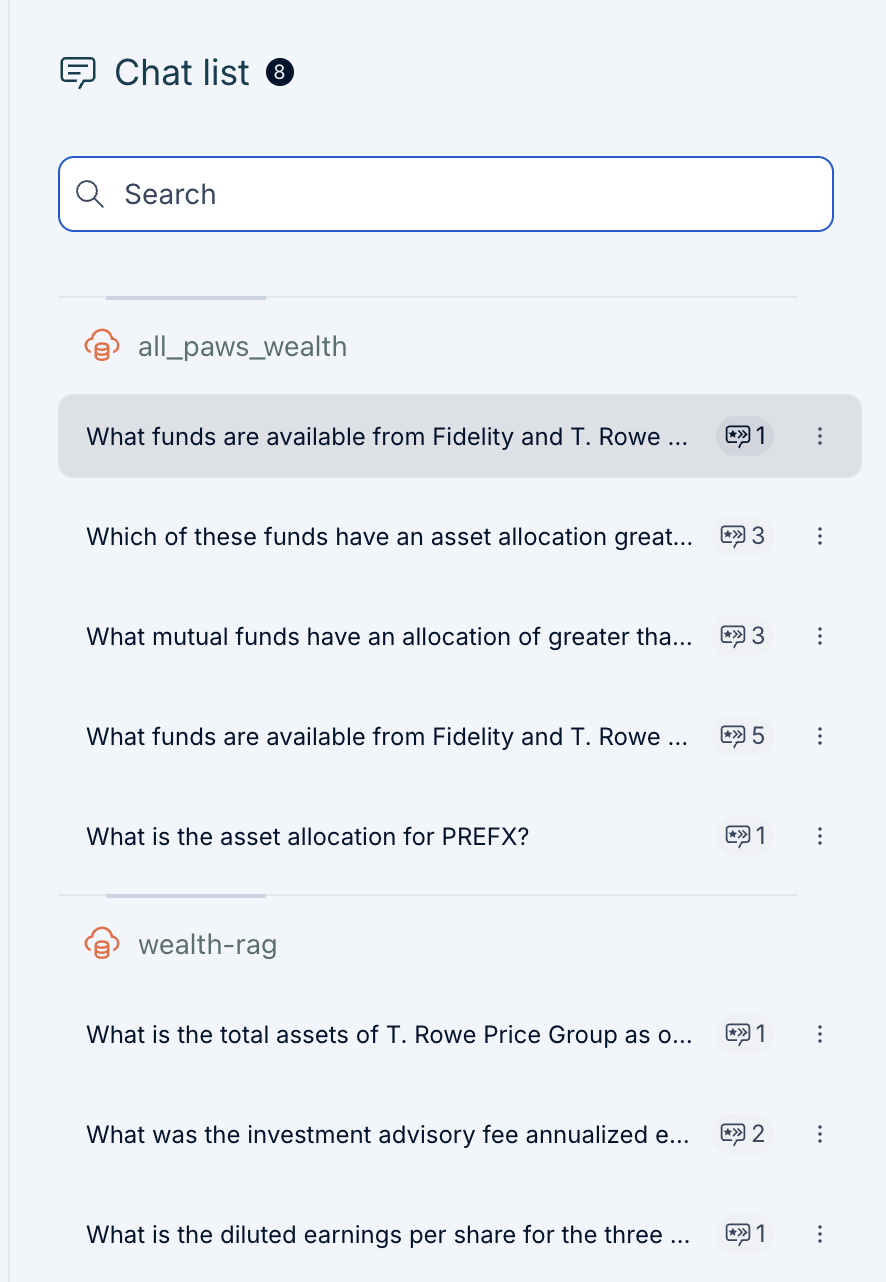Click the magnifier icon in search box
Viewport: 886px width, 1282px height.
point(90,194)
